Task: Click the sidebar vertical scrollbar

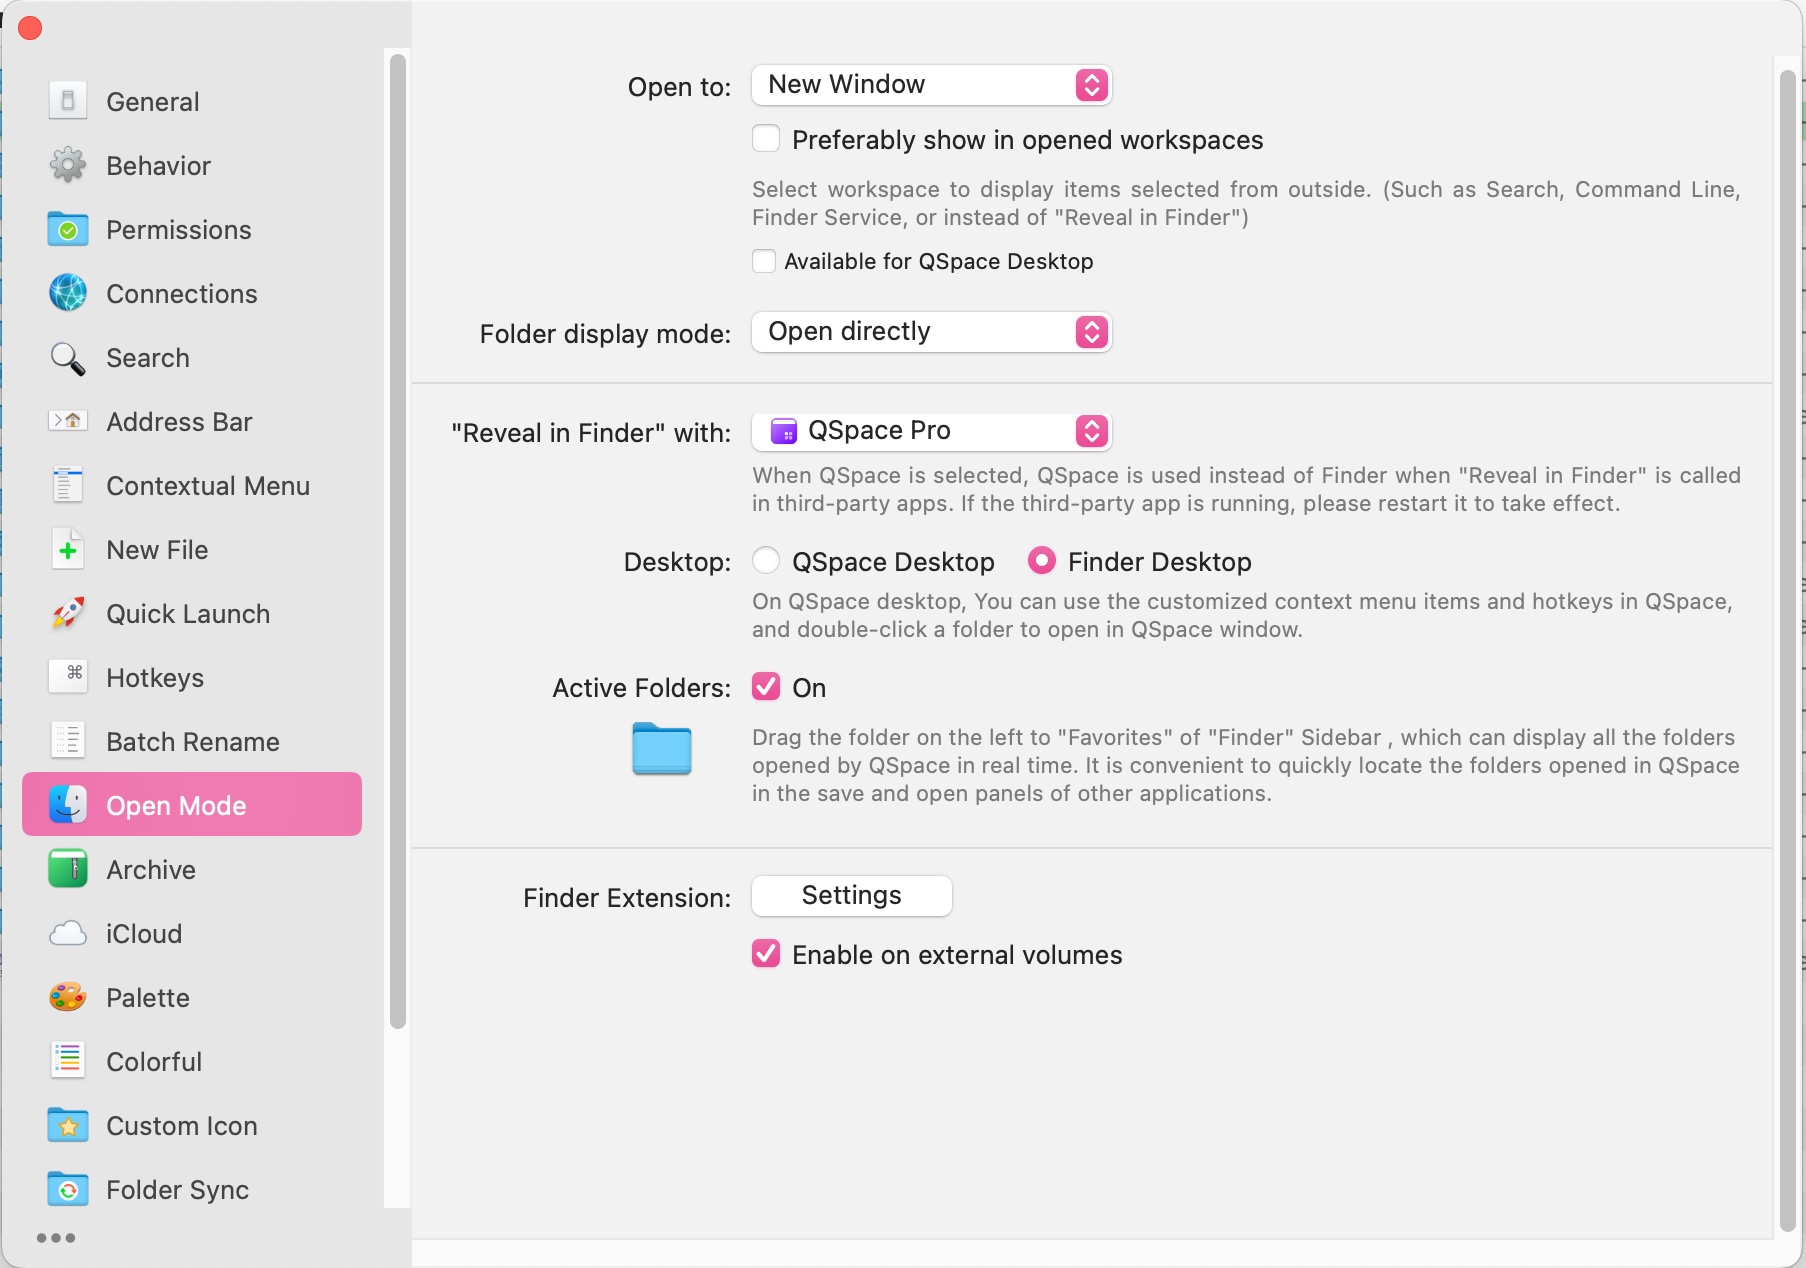Action: 398,540
